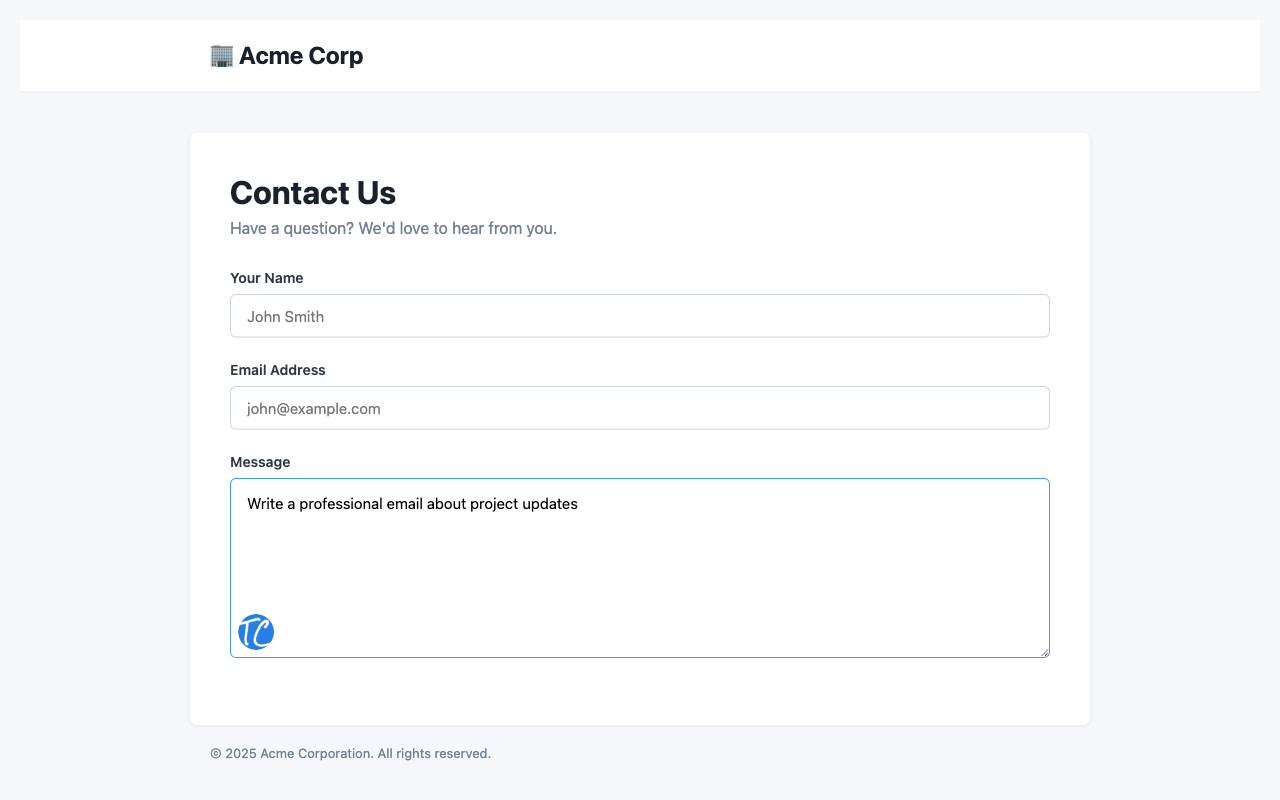Click the "Have a question?" subtitle text
The width and height of the screenshot is (1280, 800).
393,228
